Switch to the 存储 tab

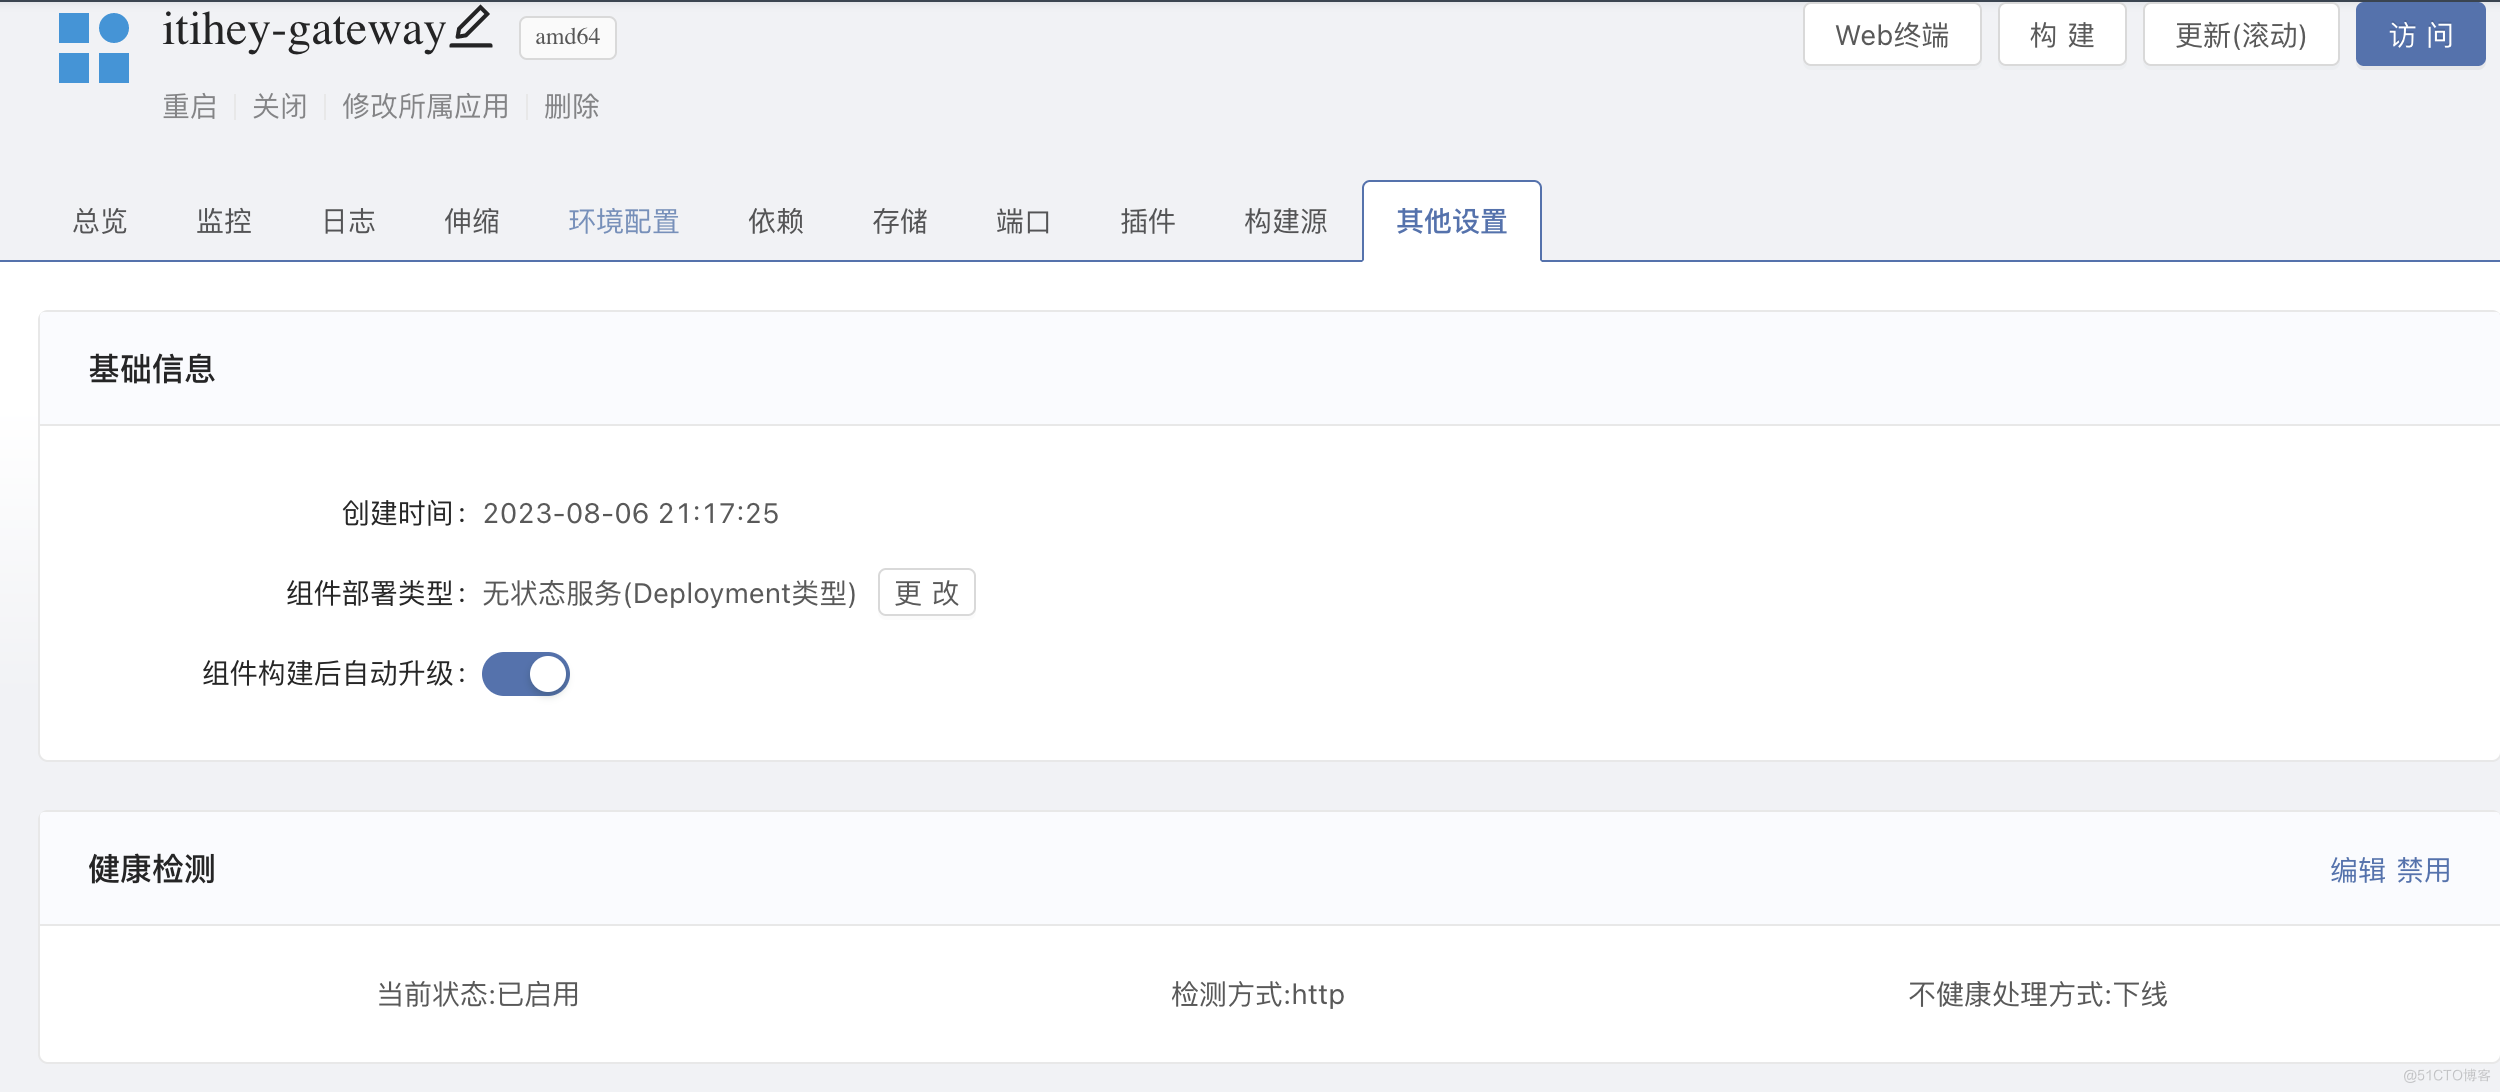[x=900, y=221]
